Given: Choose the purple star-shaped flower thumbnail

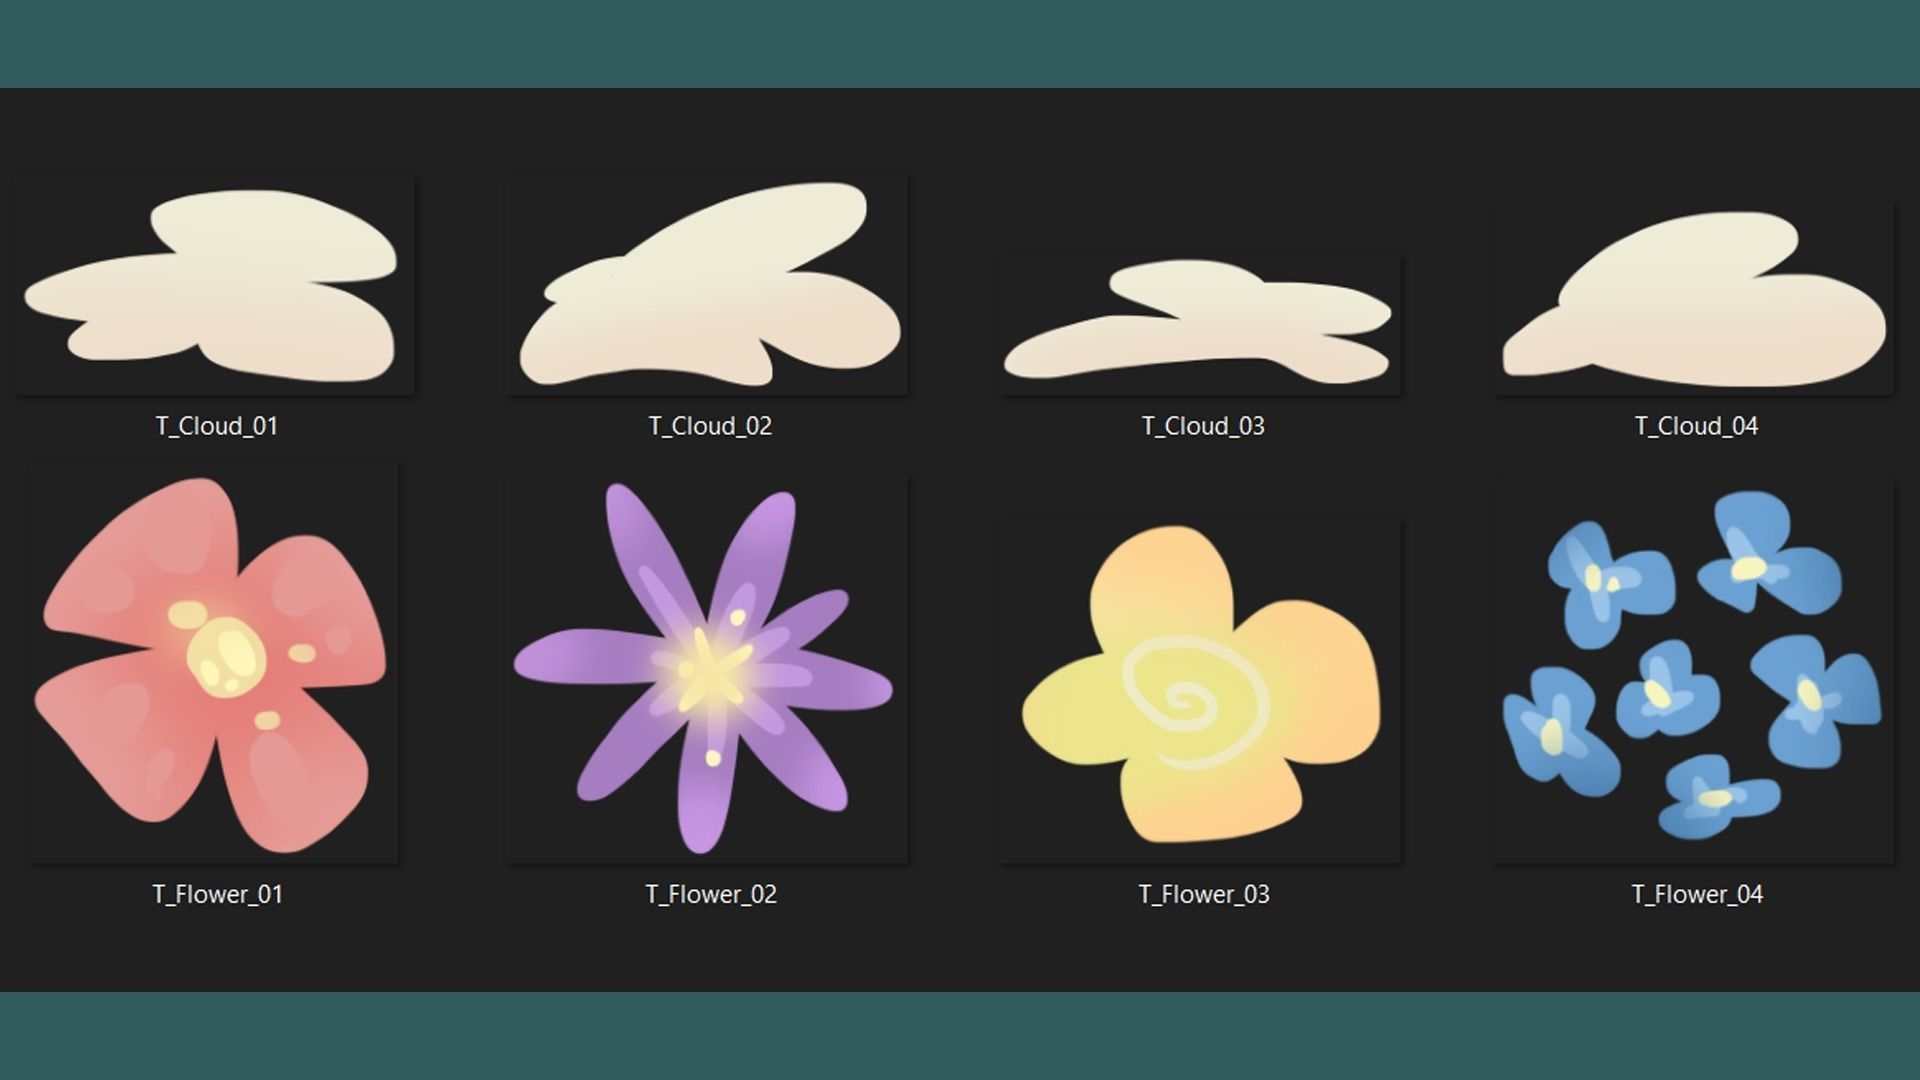Looking at the screenshot, I should [707, 668].
